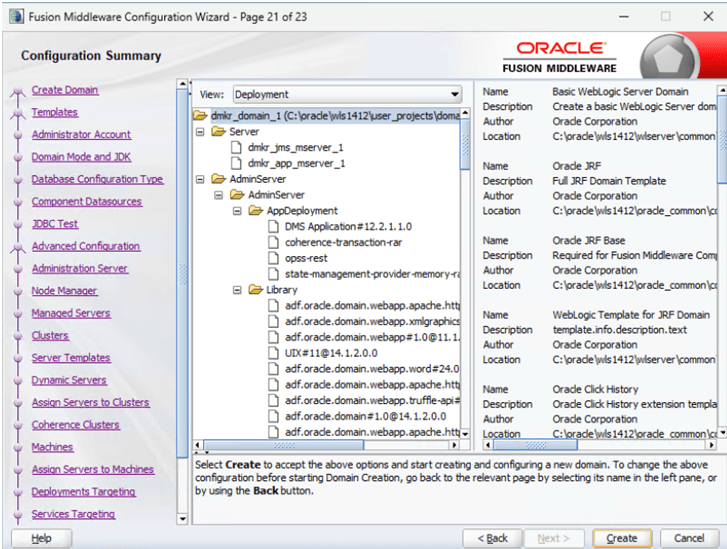The width and height of the screenshot is (727, 549).
Task: Click the file icon for dmkr_app_mserver_1
Action: 236,163
